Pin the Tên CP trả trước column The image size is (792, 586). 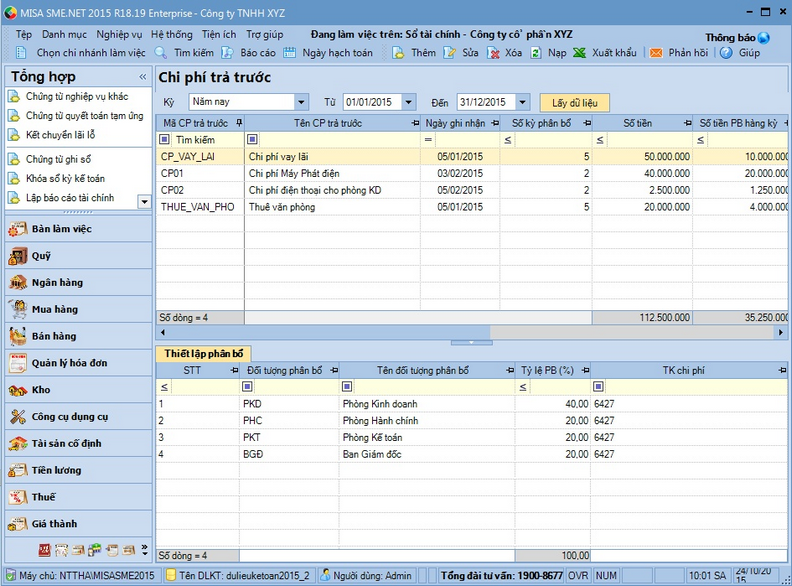click(x=415, y=123)
